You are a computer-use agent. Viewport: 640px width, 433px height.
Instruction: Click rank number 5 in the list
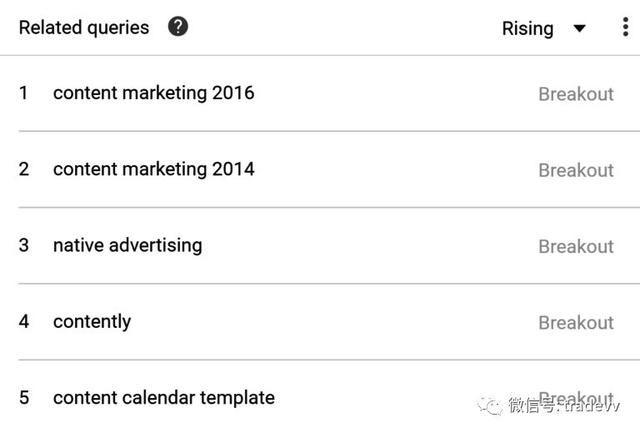24,397
